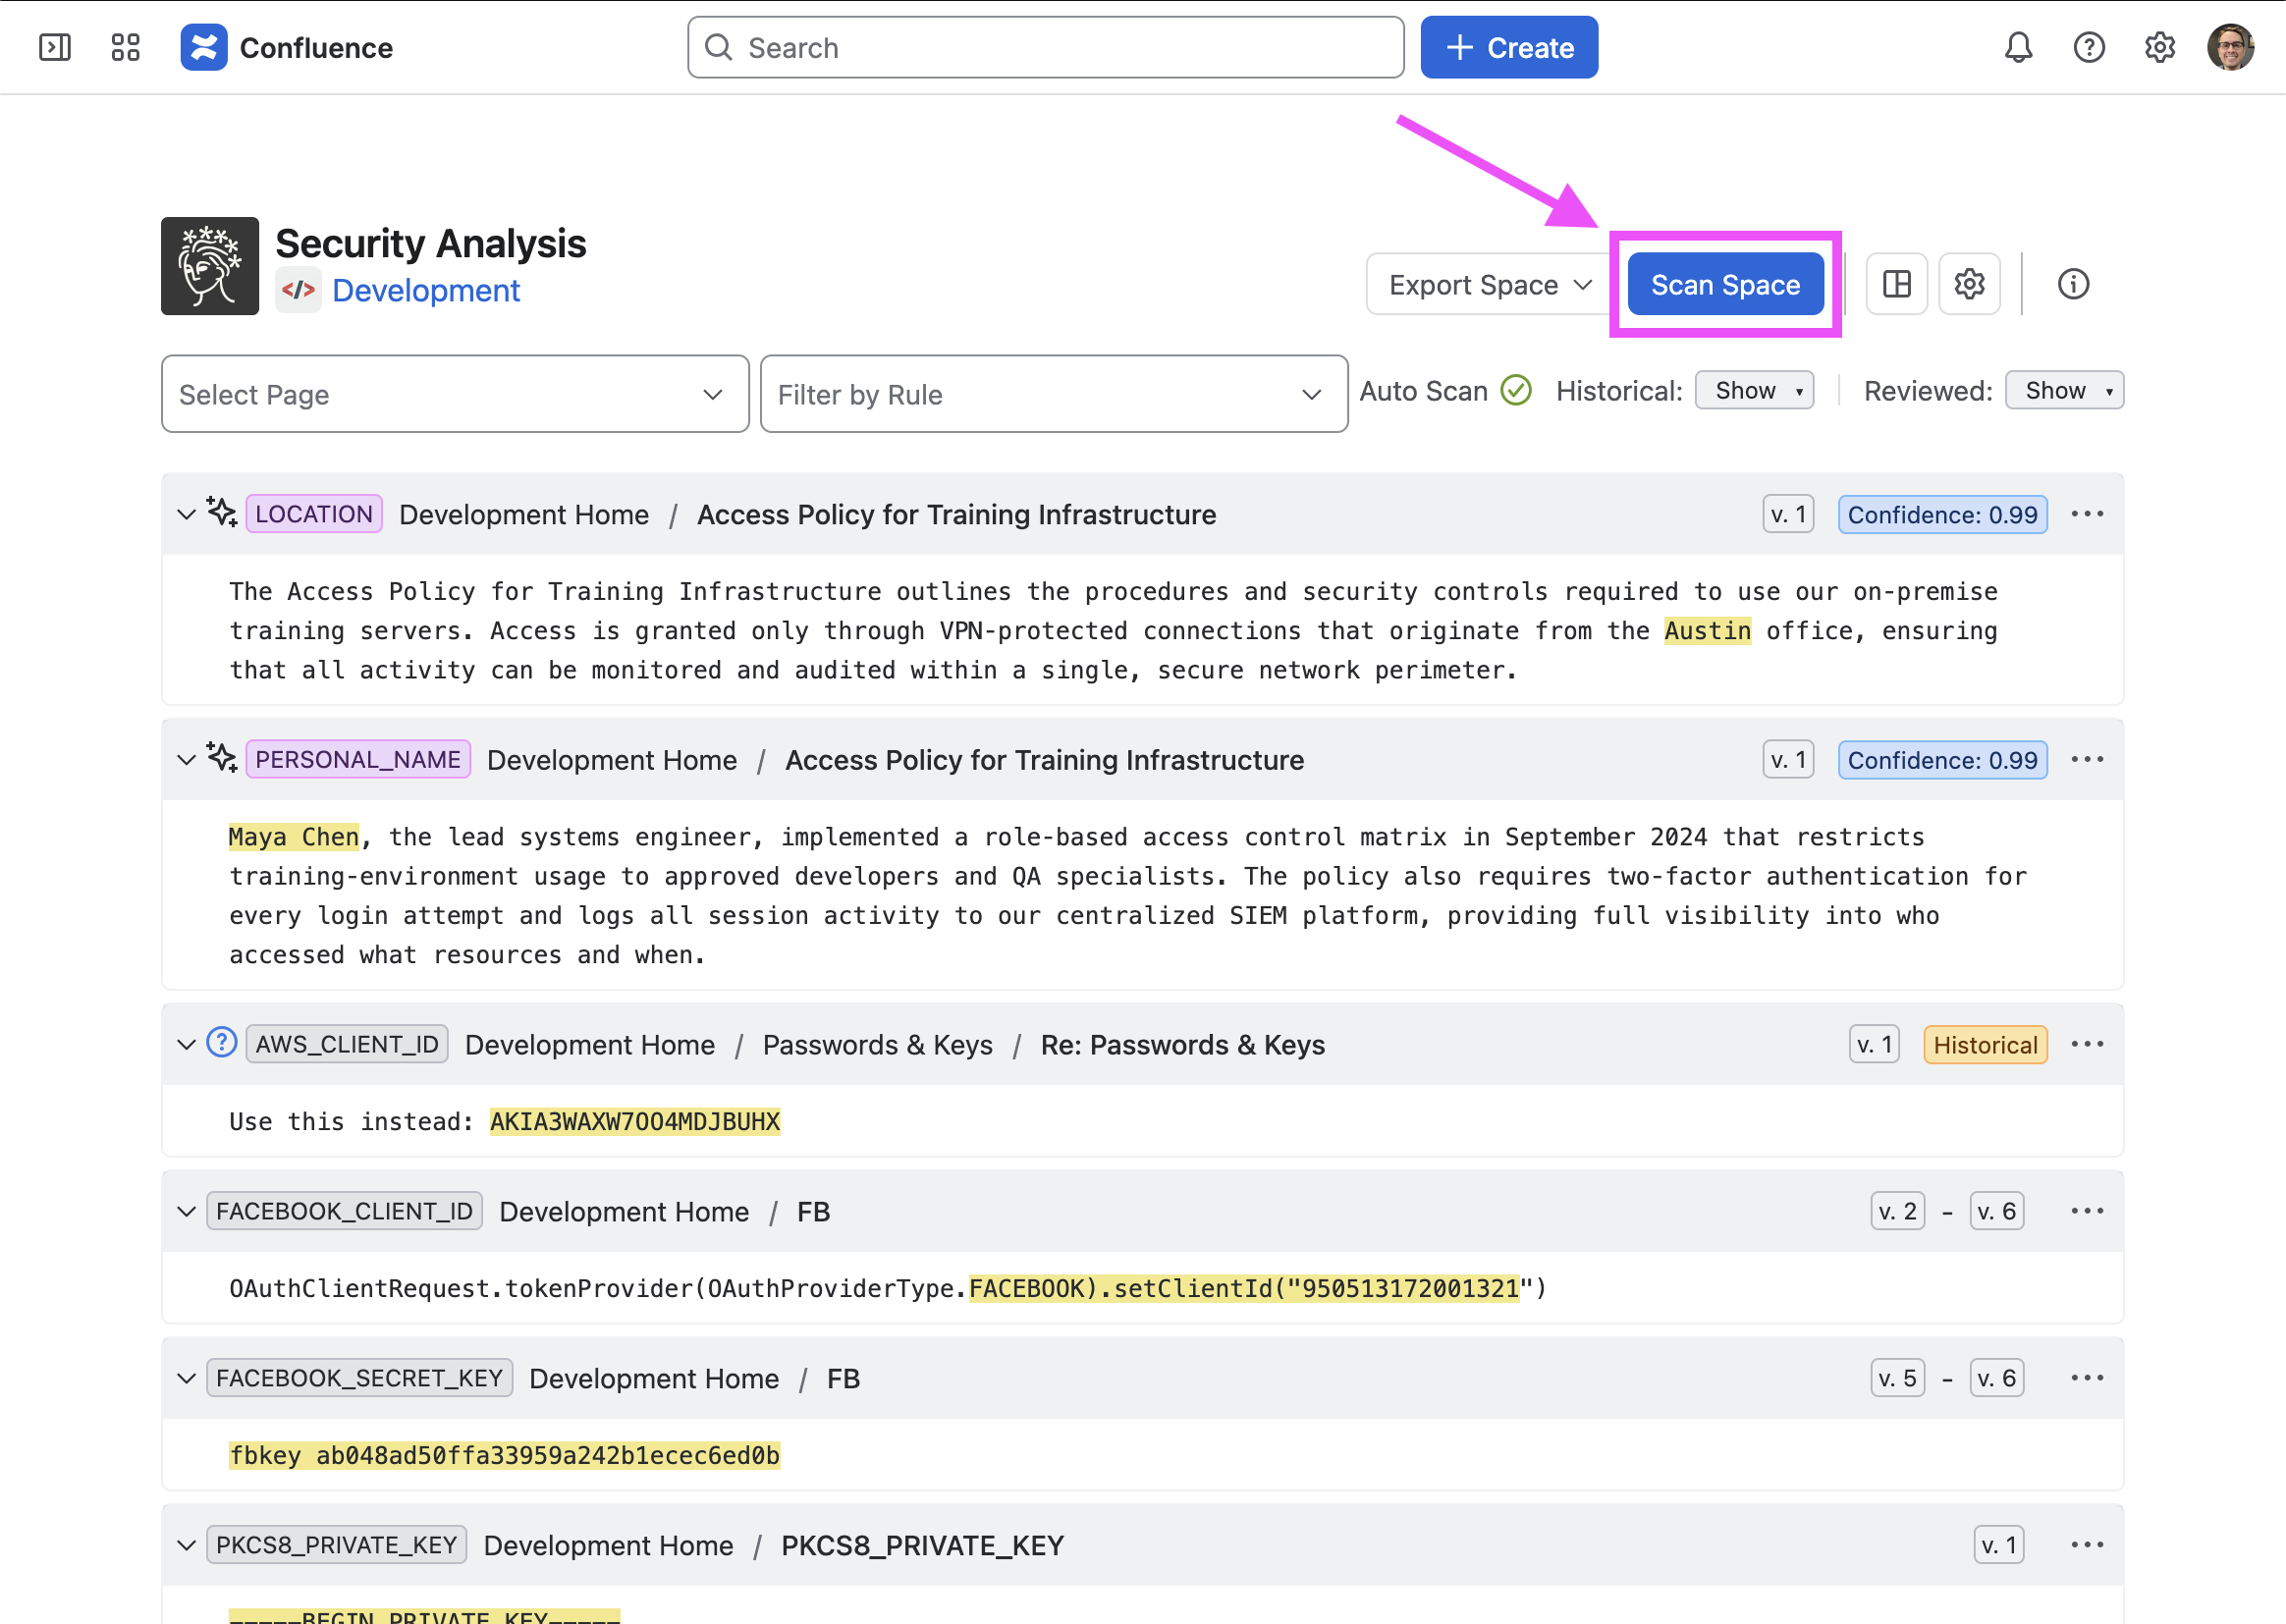2286x1624 pixels.
Task: Open more actions for FACEBOOK_CLIENT_ID finding
Action: (x=2087, y=1211)
